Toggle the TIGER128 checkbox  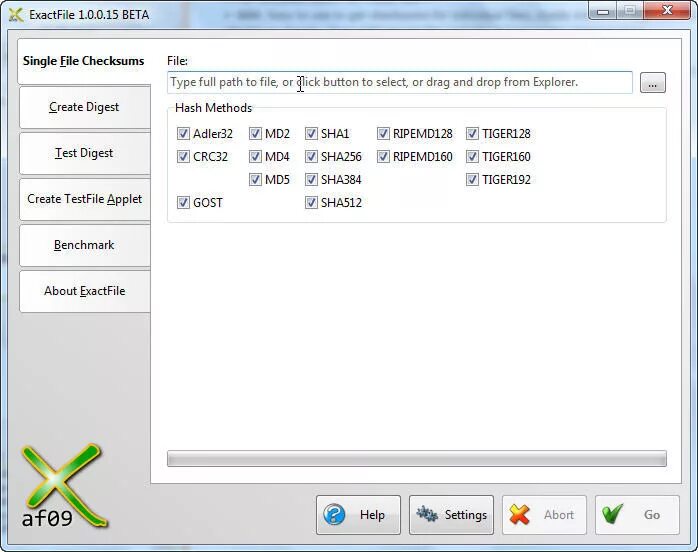472,134
